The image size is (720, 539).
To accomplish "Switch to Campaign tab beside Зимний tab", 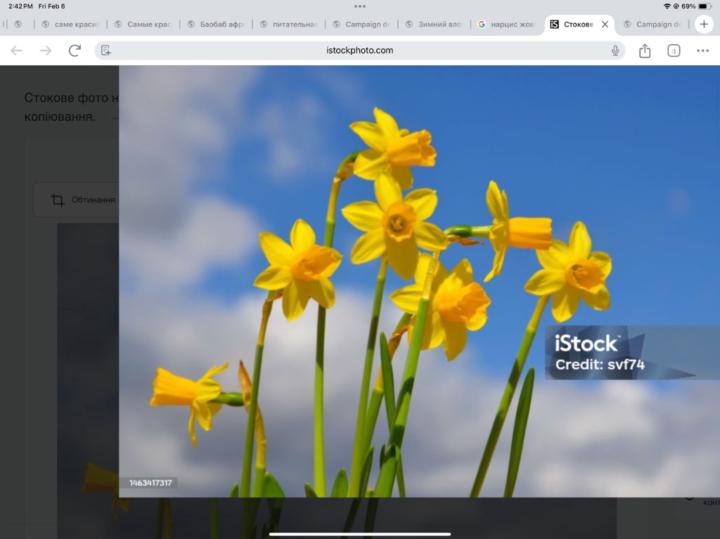I will [x=361, y=24].
